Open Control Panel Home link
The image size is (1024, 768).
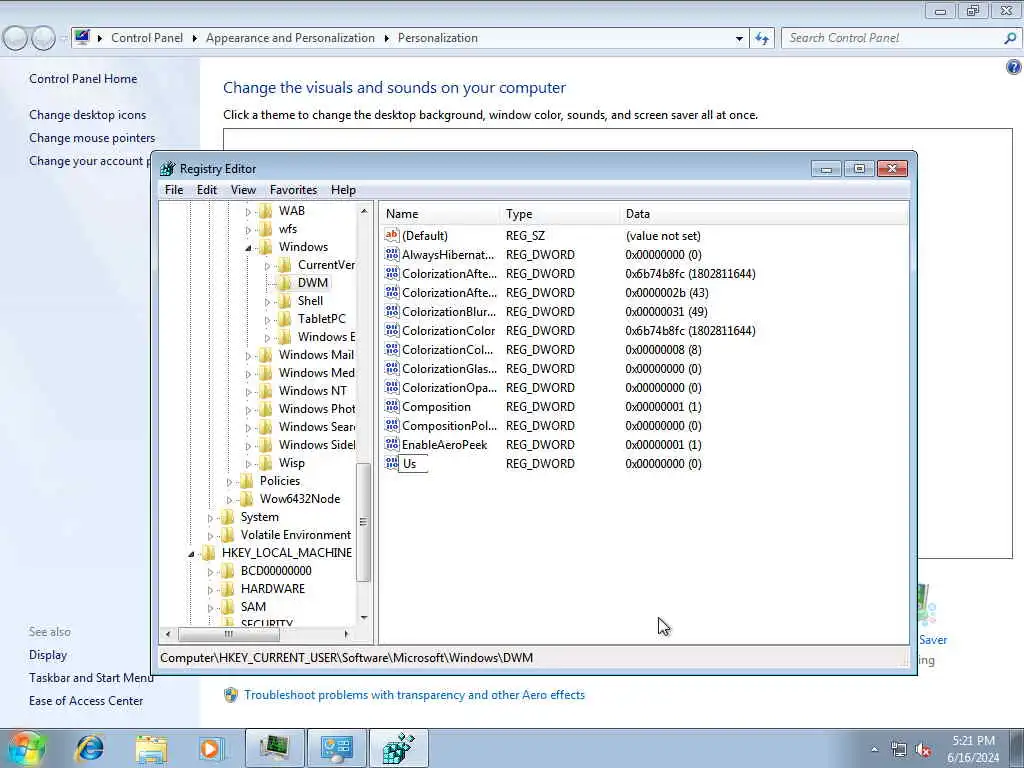click(x=83, y=79)
